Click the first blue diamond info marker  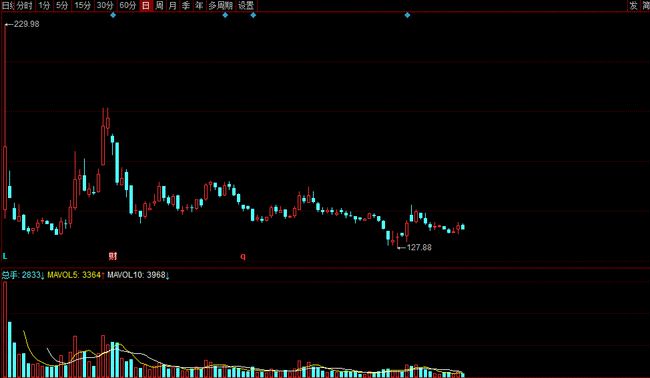pyautogui.click(x=113, y=15)
